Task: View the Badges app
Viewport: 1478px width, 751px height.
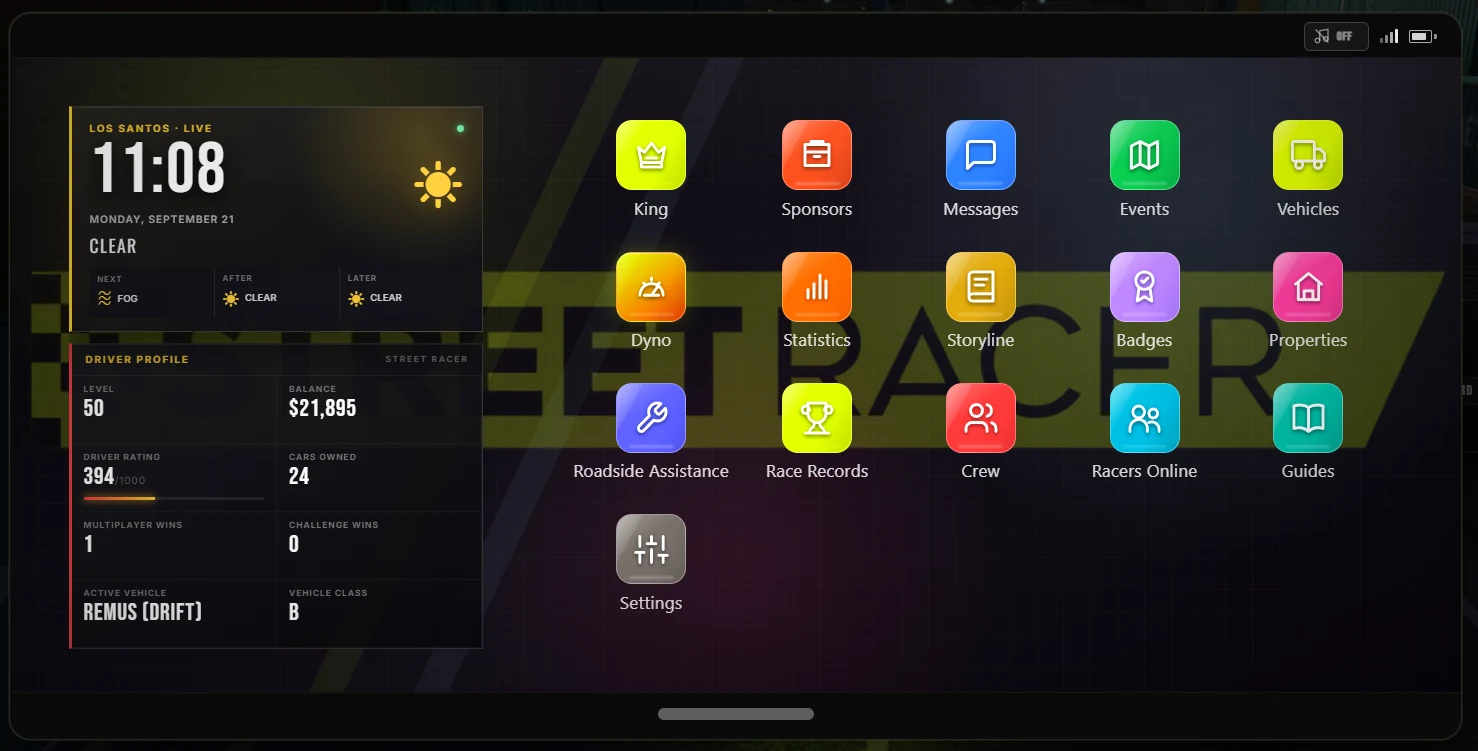Action: coord(1145,287)
